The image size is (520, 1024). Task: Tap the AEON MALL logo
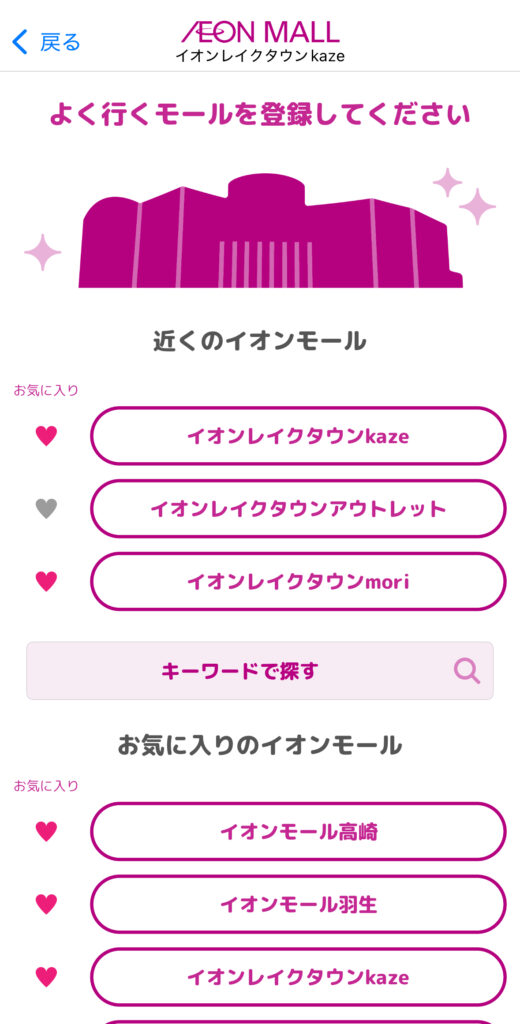(x=260, y=31)
